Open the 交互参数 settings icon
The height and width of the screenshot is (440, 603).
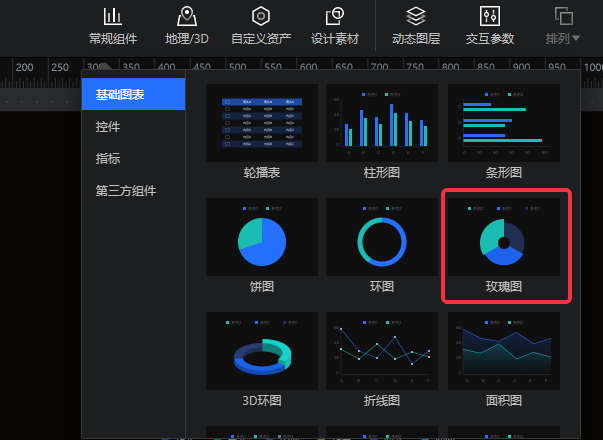coord(489,27)
